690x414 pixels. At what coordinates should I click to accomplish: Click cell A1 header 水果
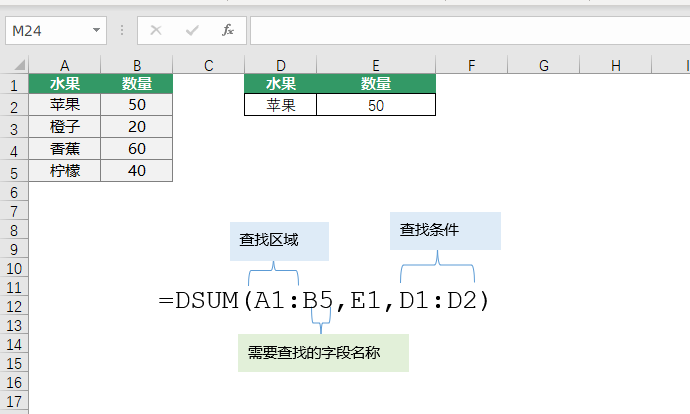coord(65,84)
